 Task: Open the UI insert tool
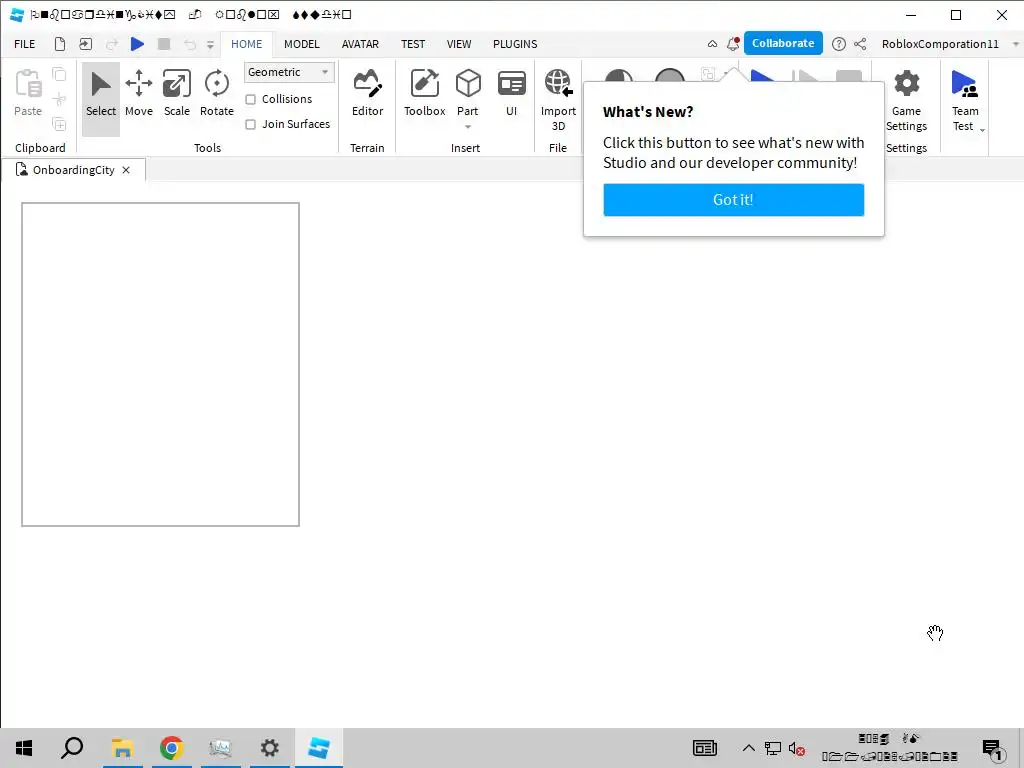(x=511, y=93)
